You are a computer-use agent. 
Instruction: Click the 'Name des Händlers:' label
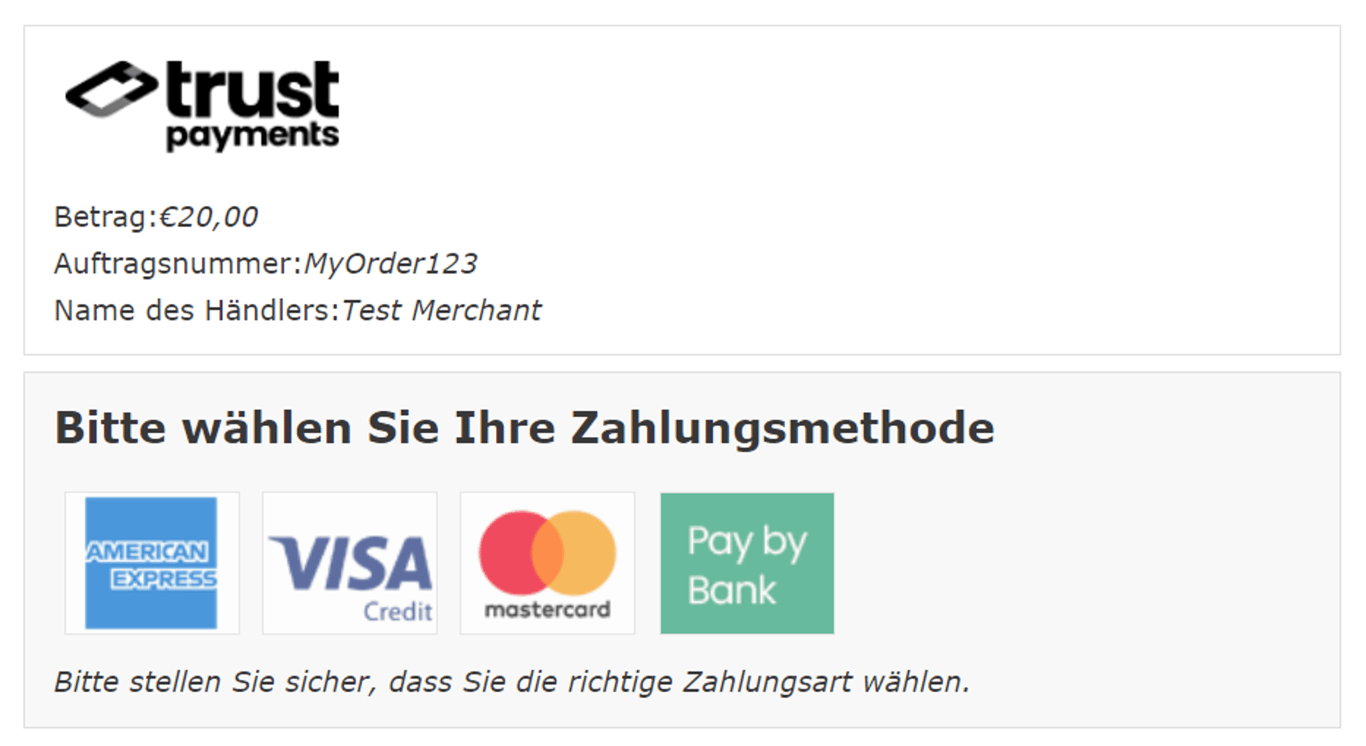[x=198, y=311]
